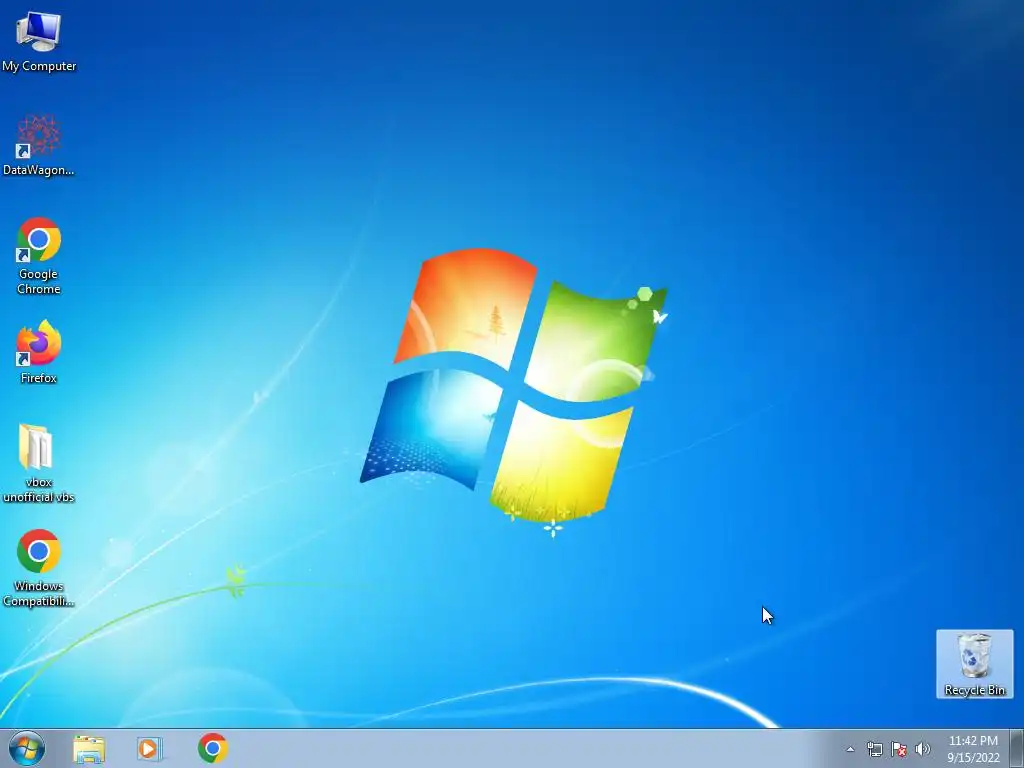Select the Google Chrome desktop shortcut
Viewport: 1024px width, 768px height.
click(39, 255)
